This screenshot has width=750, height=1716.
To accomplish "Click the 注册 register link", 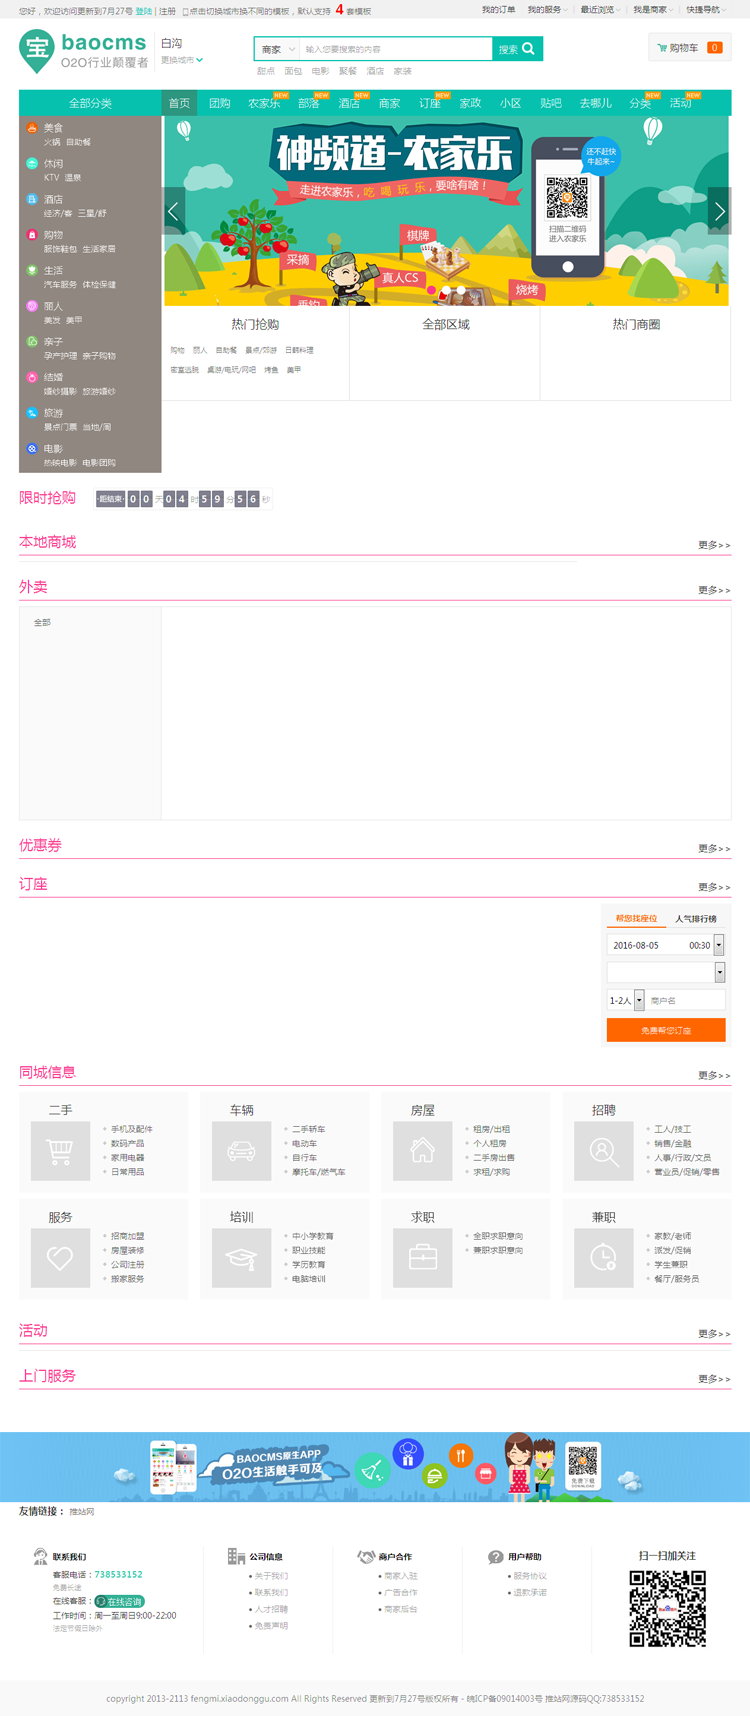I will pos(167,11).
